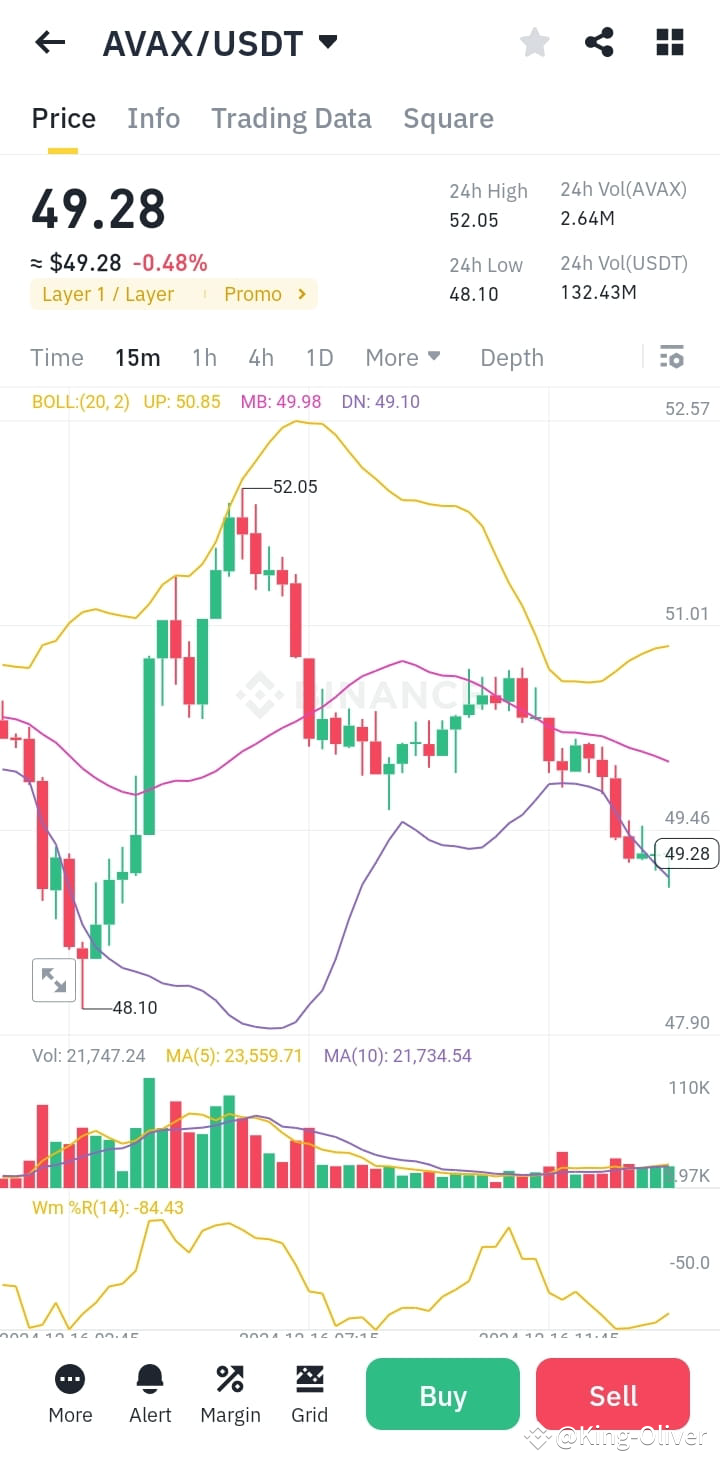Expand chart to fullscreen via corner icon
The height and width of the screenshot is (1459, 720).
click(54, 980)
